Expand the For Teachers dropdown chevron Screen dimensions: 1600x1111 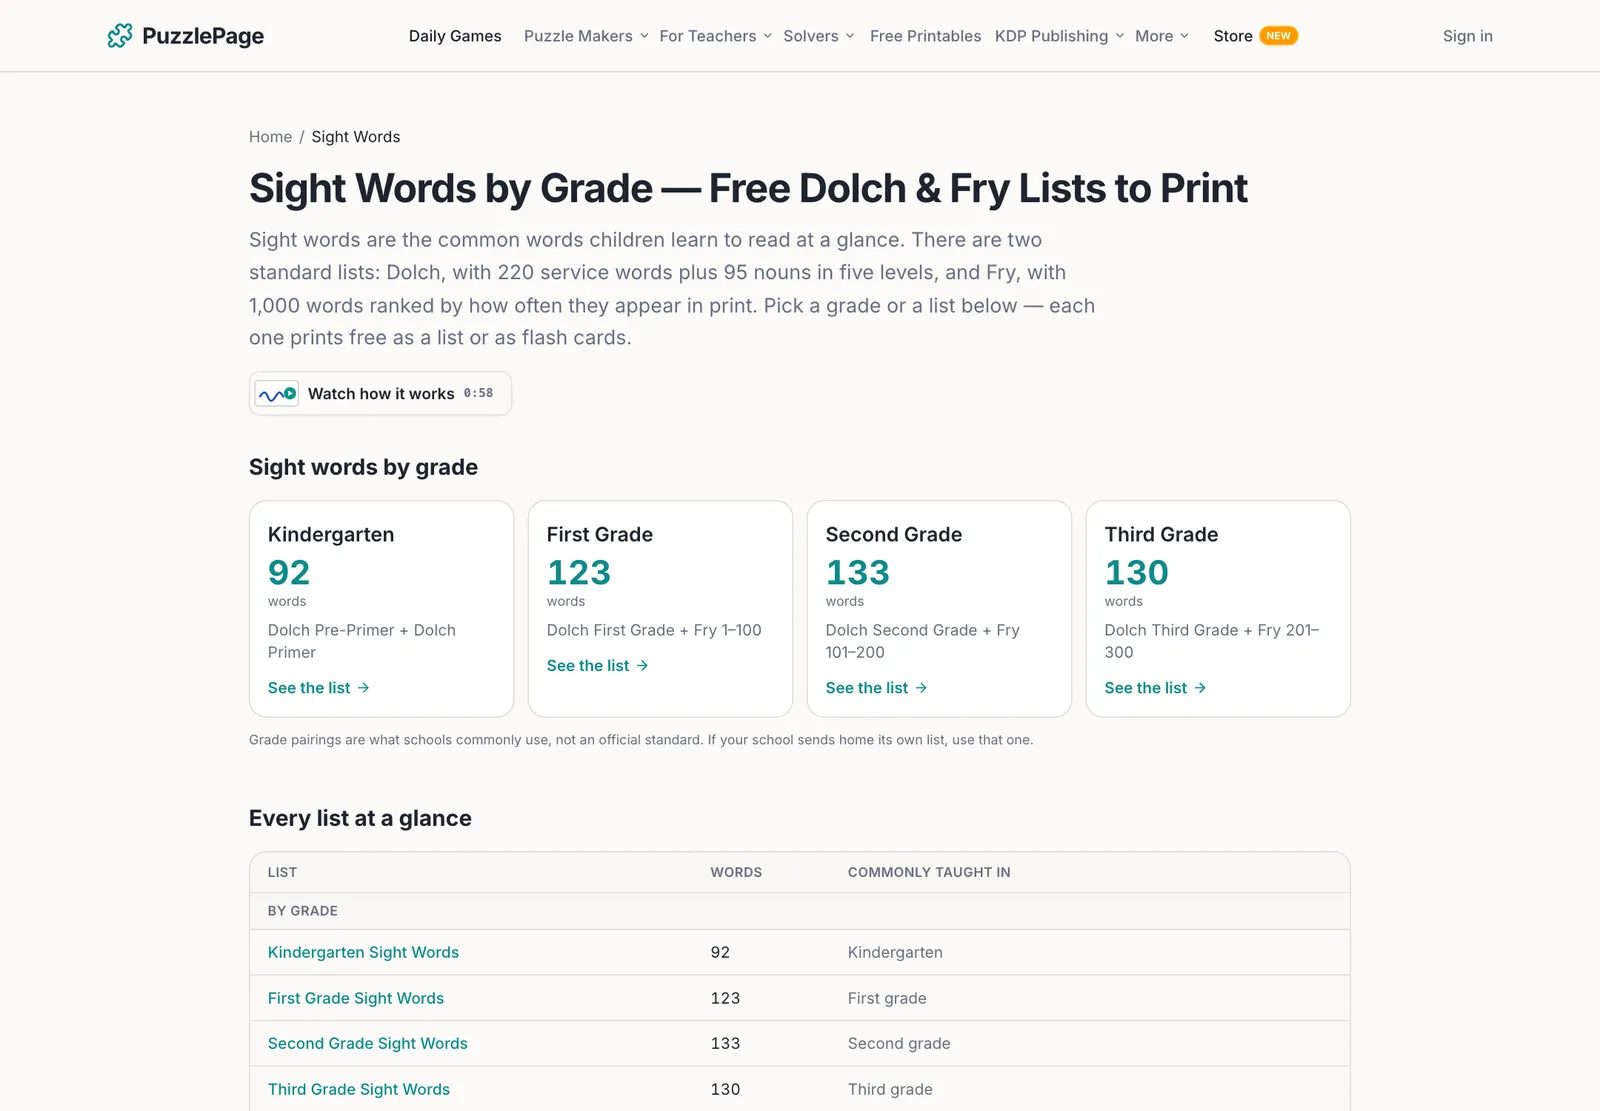[768, 36]
